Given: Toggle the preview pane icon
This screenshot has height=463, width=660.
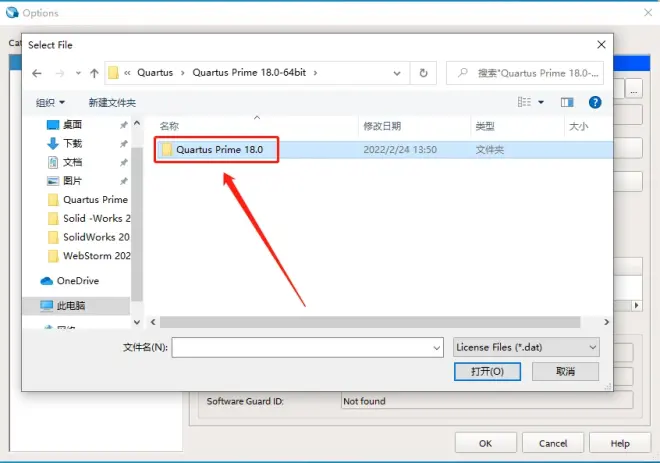Looking at the screenshot, I should (x=567, y=102).
